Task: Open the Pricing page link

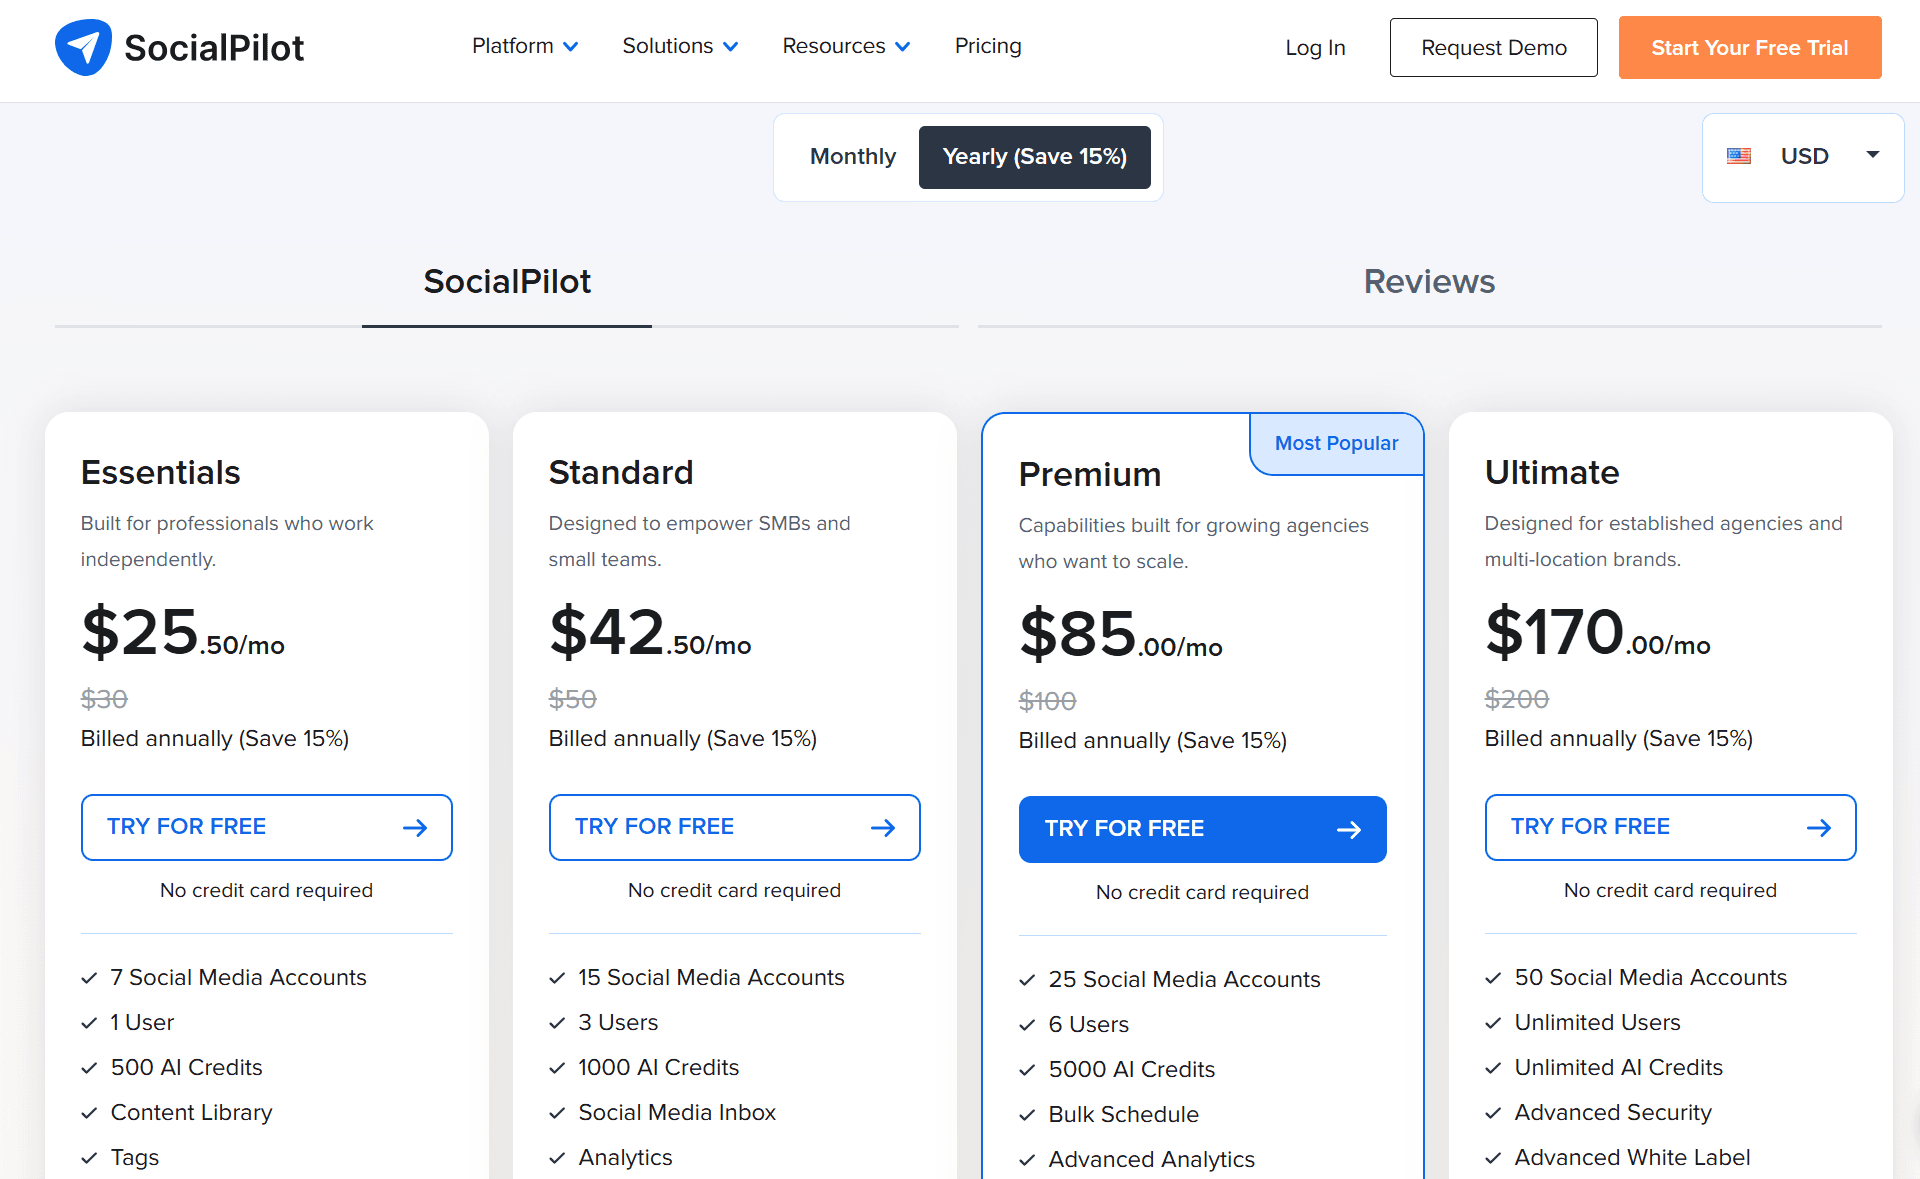Action: (988, 46)
